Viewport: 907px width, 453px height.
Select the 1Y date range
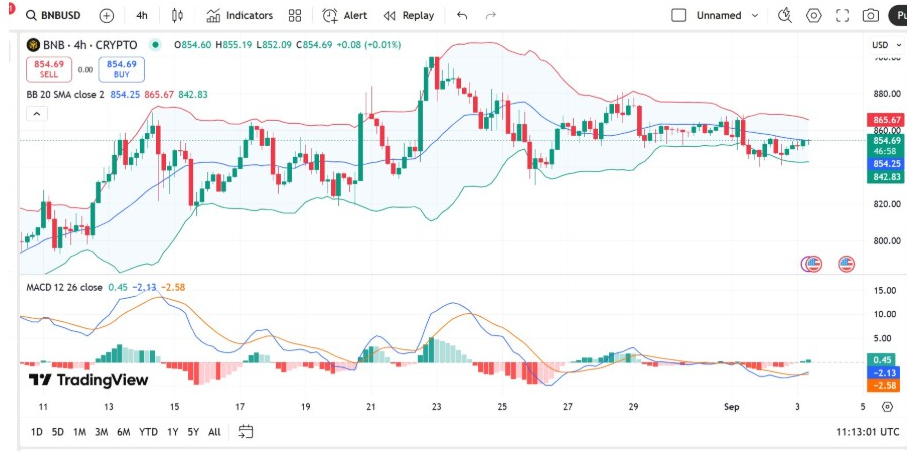point(172,432)
